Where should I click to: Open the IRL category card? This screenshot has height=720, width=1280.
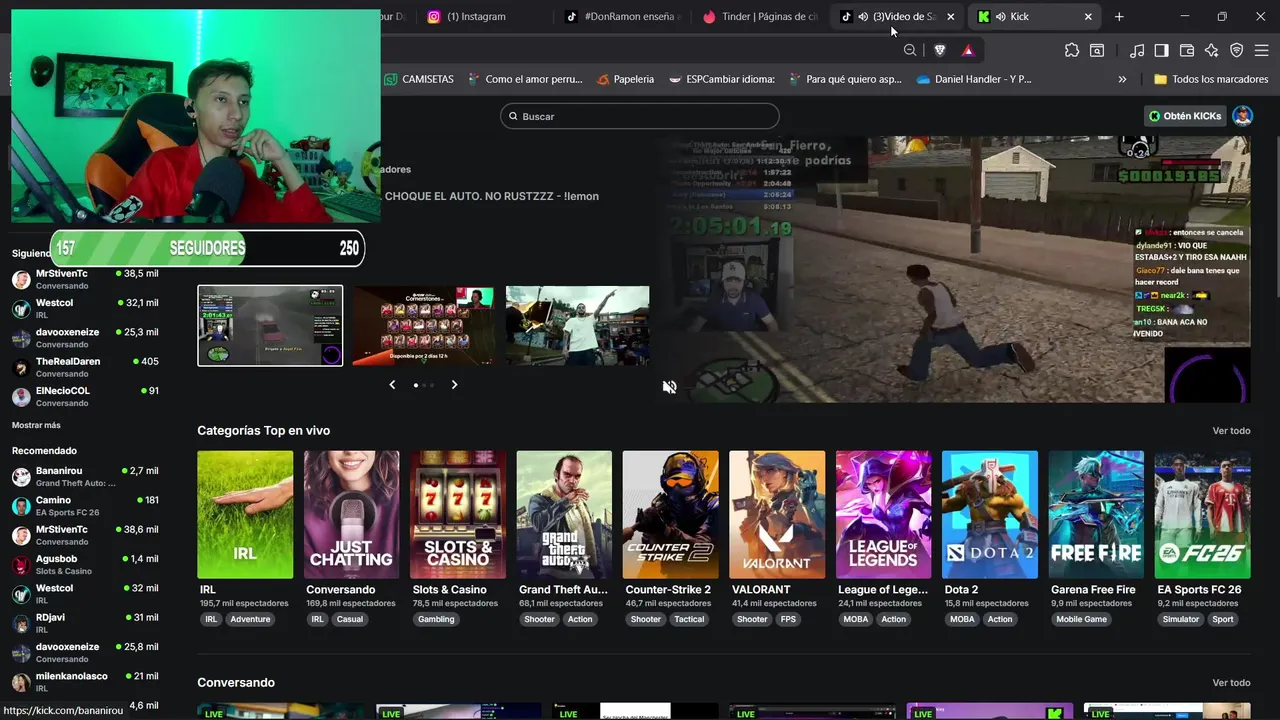coord(245,514)
